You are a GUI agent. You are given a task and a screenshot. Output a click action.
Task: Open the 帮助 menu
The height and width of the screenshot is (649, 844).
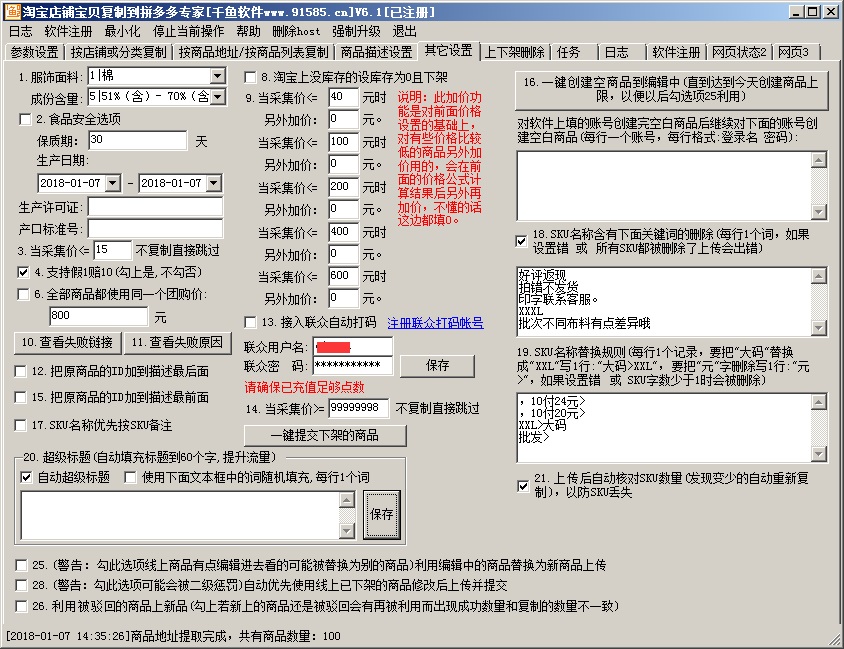click(248, 32)
